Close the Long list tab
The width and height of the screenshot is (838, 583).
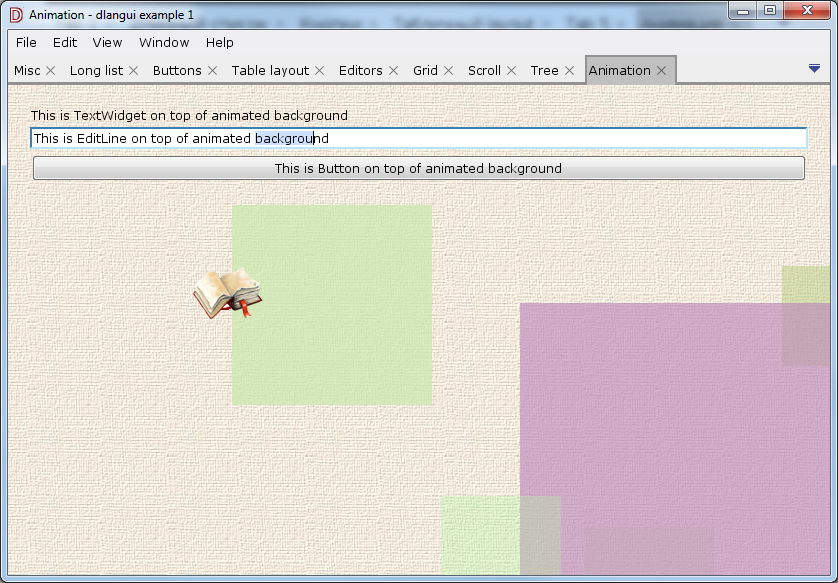pos(133,70)
